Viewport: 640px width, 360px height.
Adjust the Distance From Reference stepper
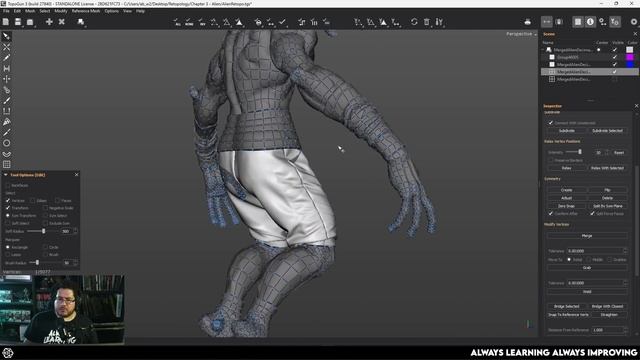(625, 330)
